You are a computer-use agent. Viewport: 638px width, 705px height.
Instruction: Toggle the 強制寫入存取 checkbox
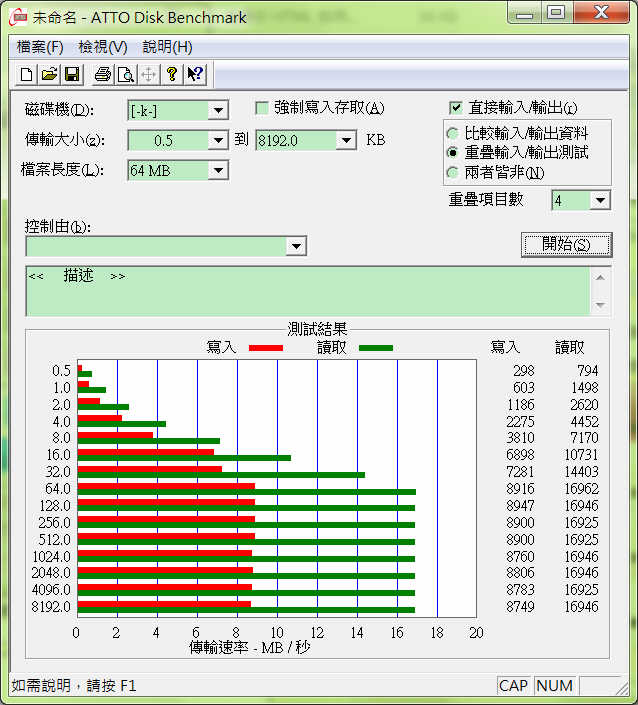pyautogui.click(x=262, y=108)
